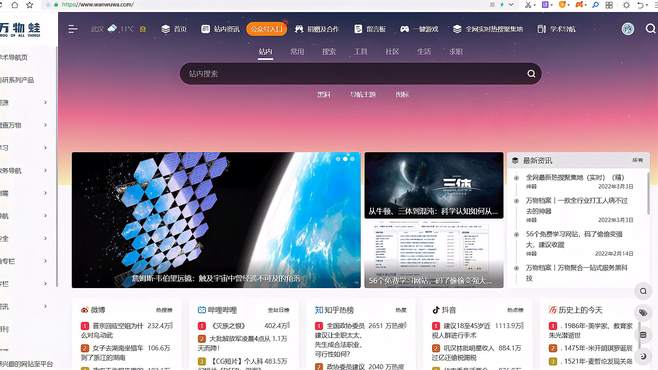The width and height of the screenshot is (658, 370).
Task: Open the 56个免费学习网站 article thumbnail
Action: pyautogui.click(x=434, y=254)
